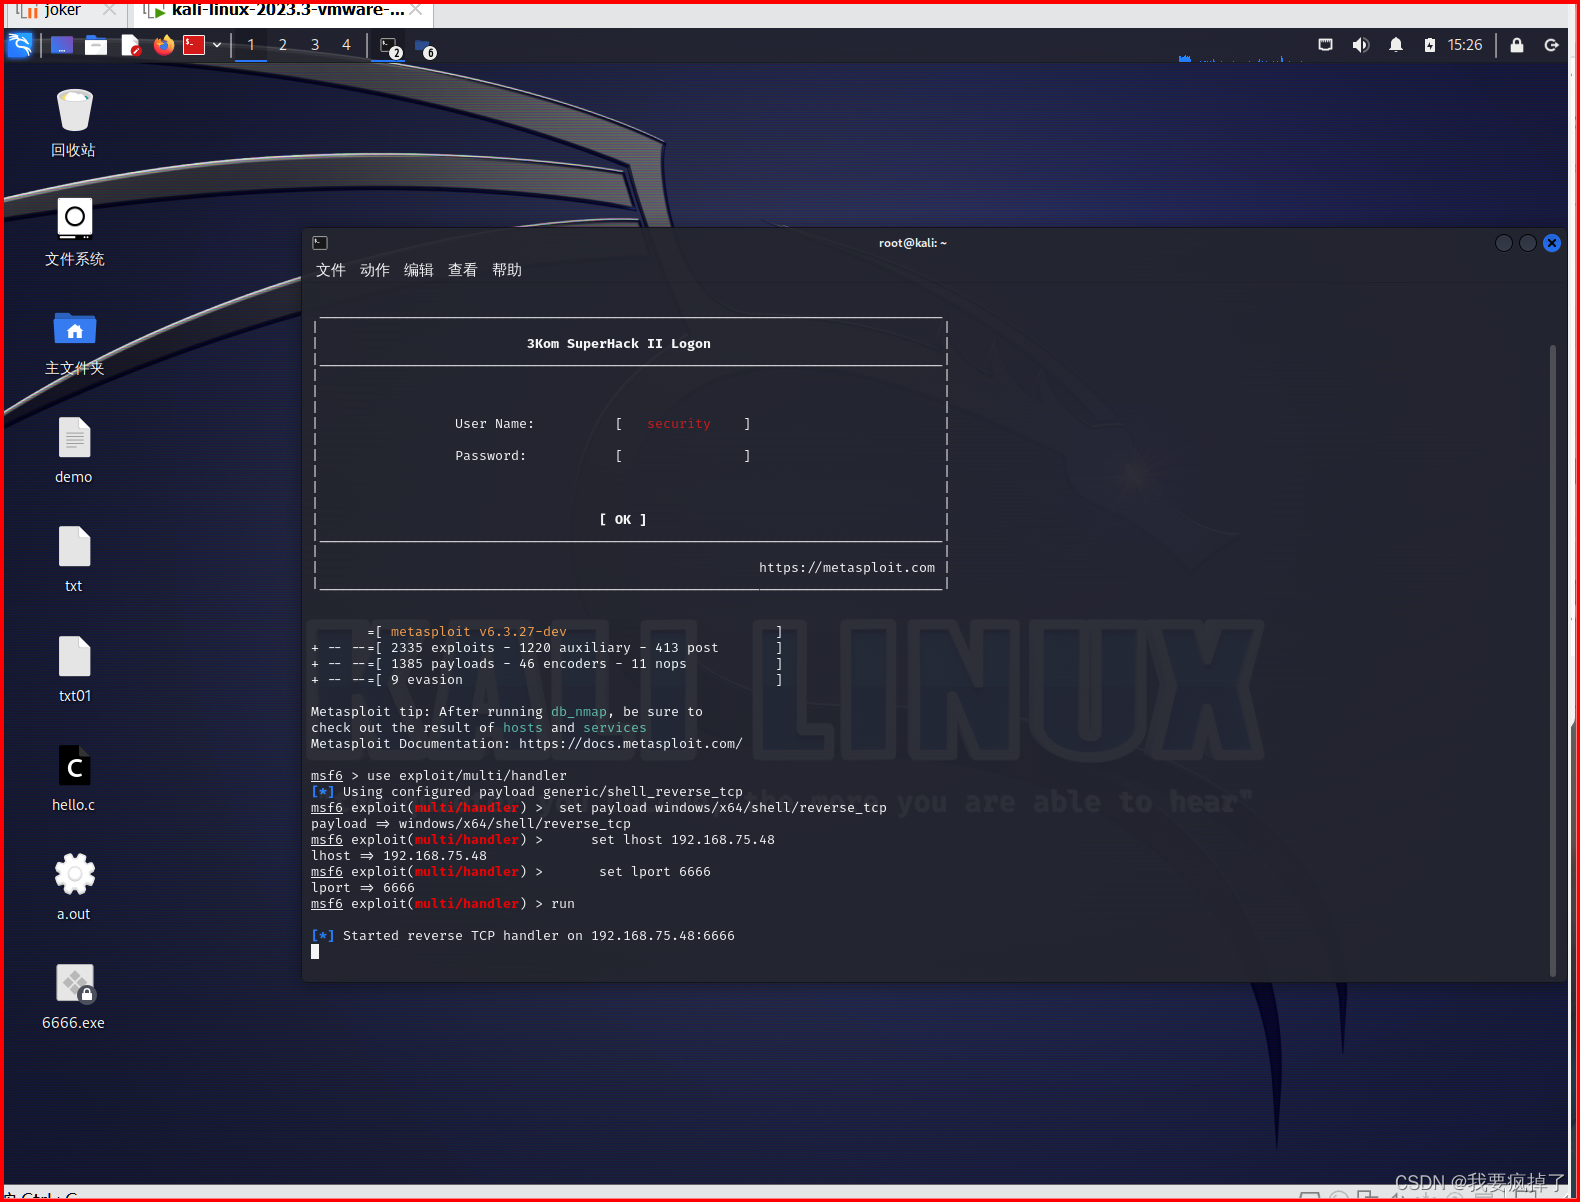Viewport: 1580px width, 1202px height.
Task: Click the https://metasploit.com text in banner
Action: (847, 568)
